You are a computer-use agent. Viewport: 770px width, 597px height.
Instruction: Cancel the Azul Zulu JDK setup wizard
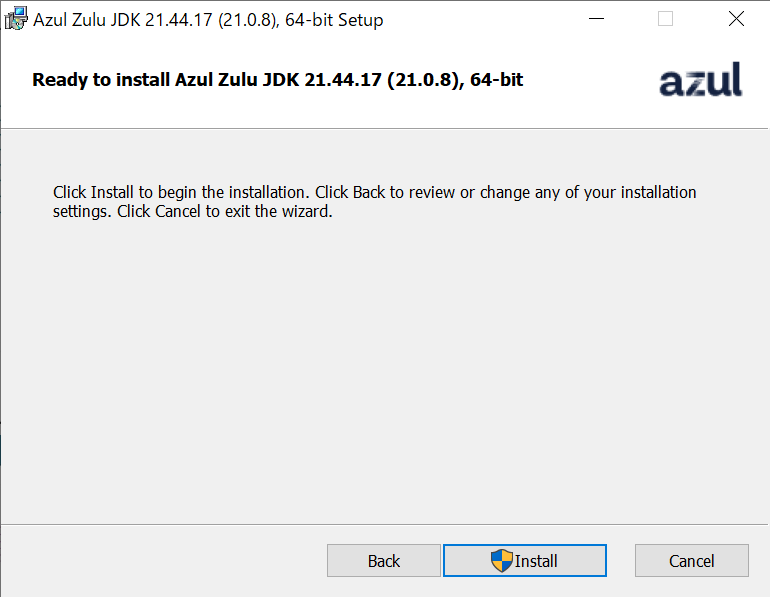pos(691,560)
